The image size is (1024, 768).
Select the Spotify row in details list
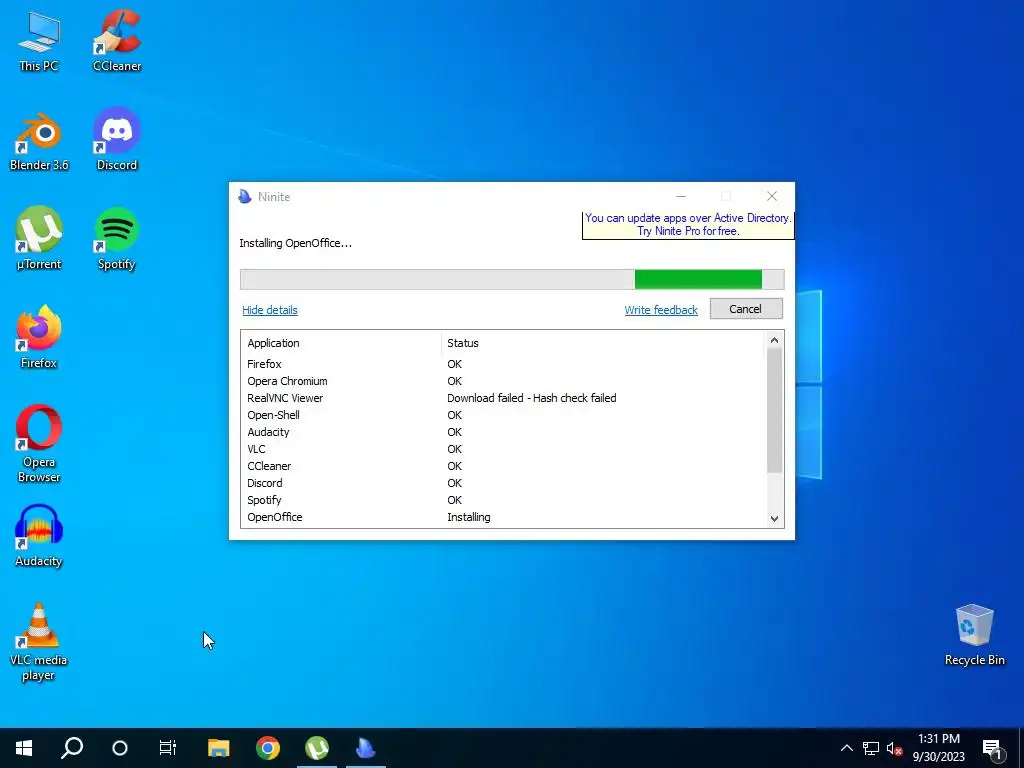[x=503, y=500]
